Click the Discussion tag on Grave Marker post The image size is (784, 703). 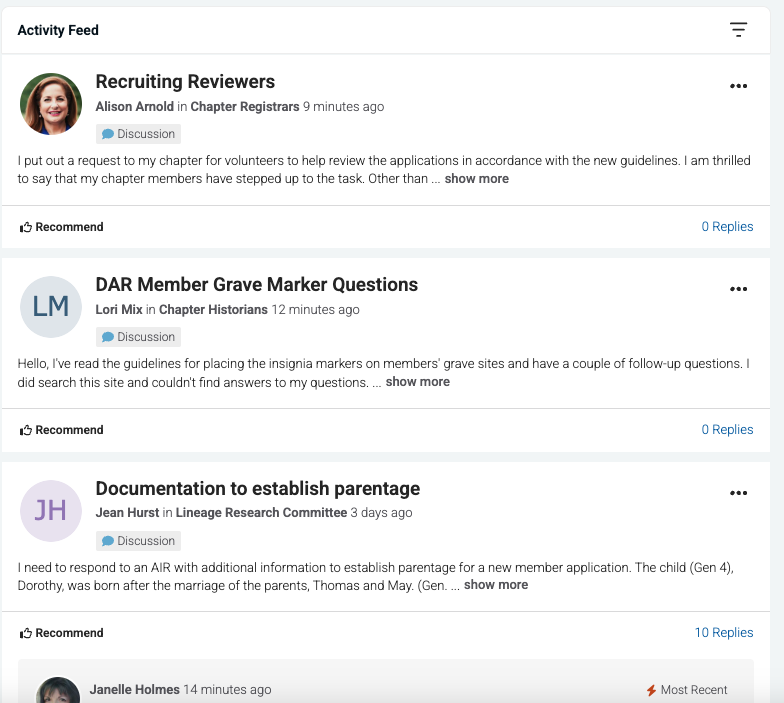tap(138, 337)
